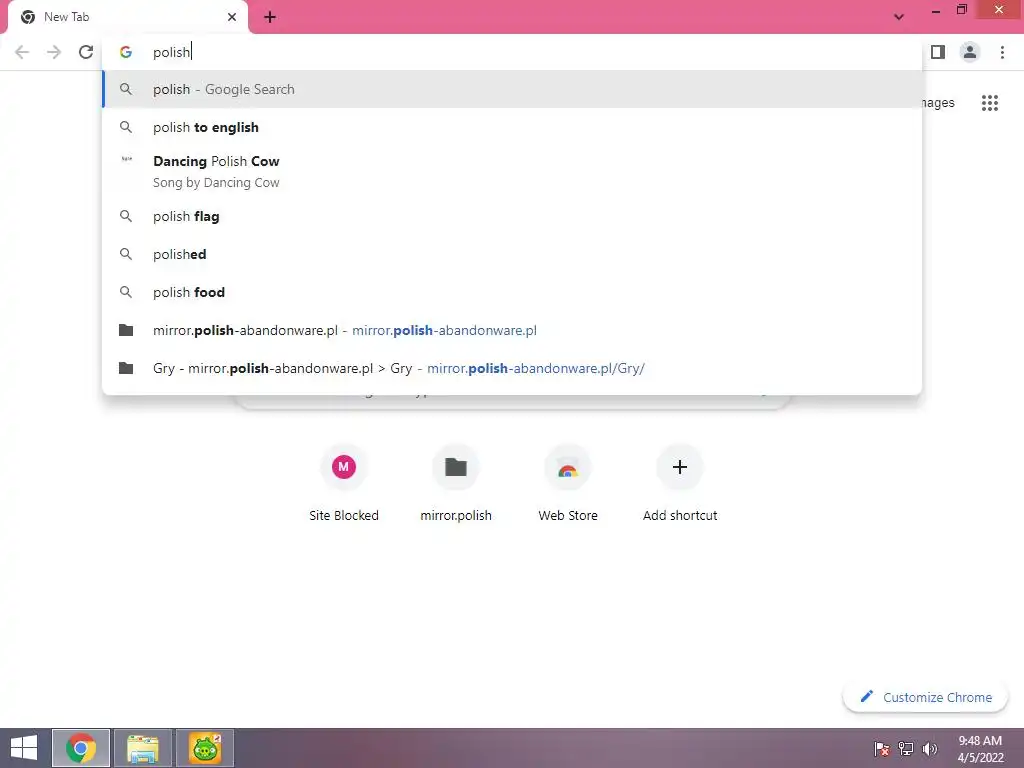Reload the page with the refresh icon
The image size is (1024, 768).
[86, 52]
